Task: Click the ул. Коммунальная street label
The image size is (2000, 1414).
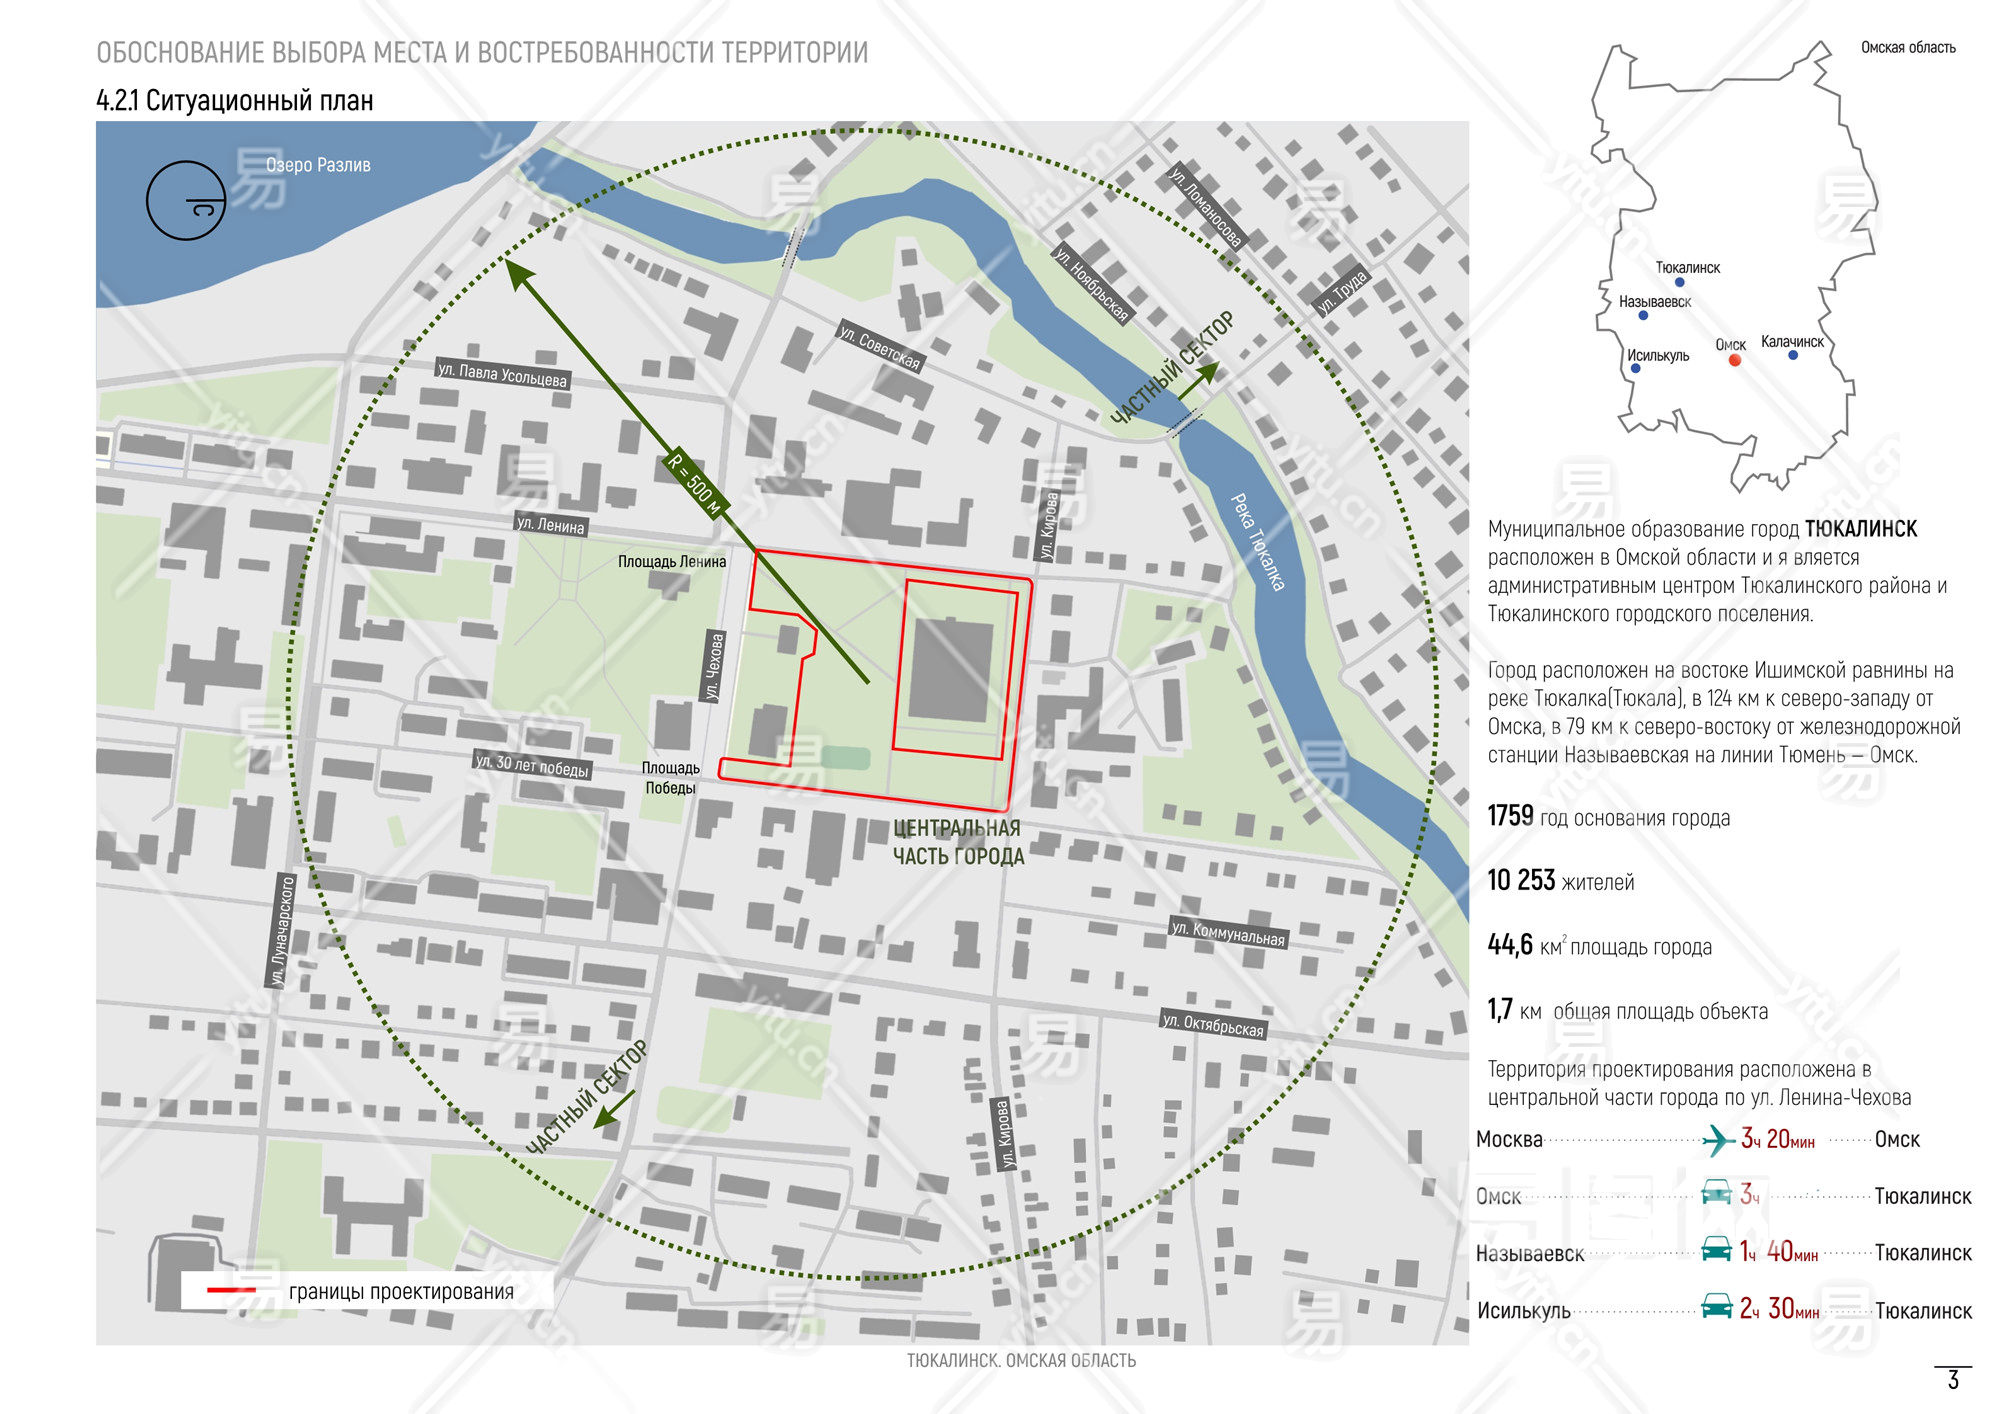Action: click(x=1228, y=933)
